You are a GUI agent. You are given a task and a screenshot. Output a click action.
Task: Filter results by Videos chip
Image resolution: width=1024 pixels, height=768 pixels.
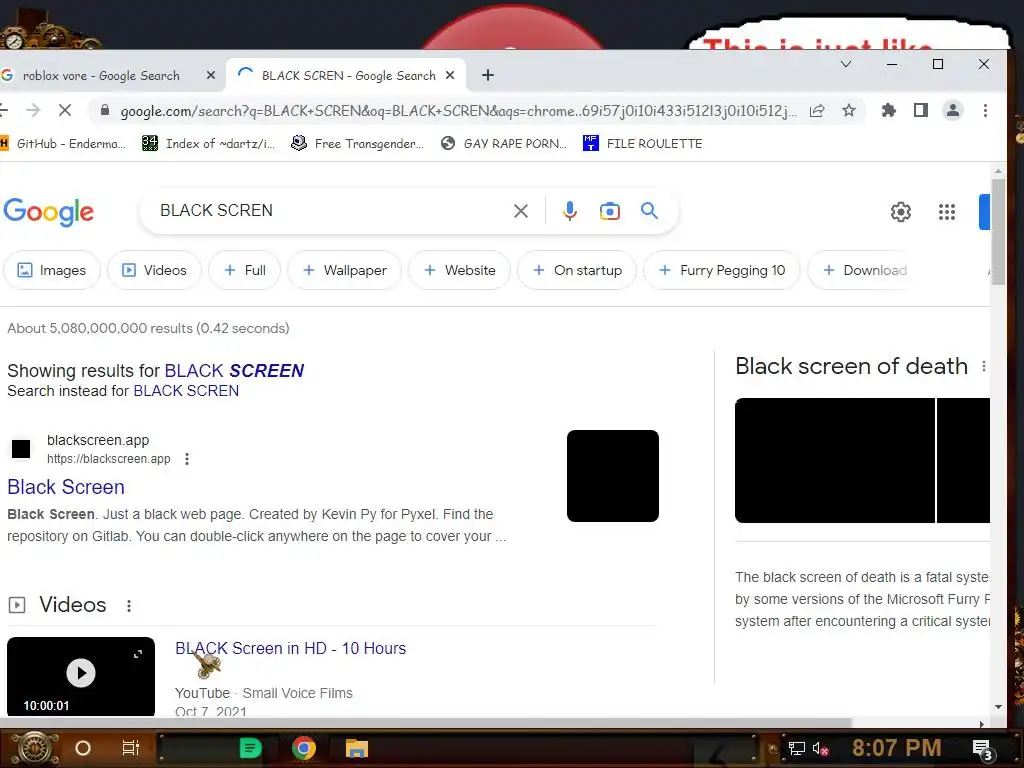(154, 270)
